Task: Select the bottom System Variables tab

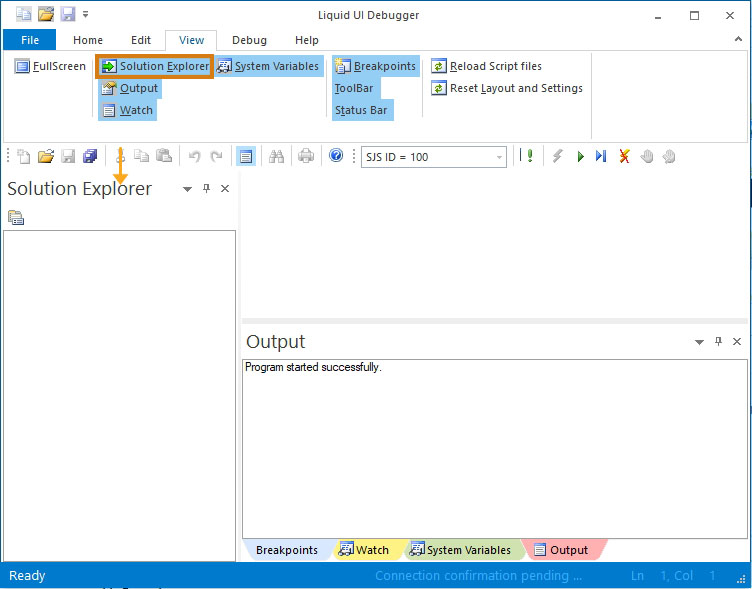Action: click(x=464, y=550)
